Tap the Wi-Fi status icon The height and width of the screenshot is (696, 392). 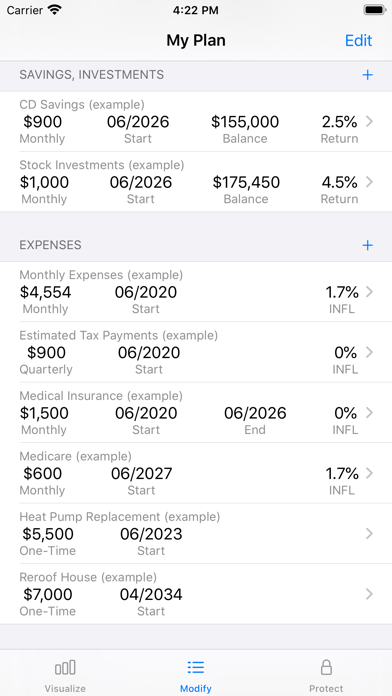[x=55, y=10]
